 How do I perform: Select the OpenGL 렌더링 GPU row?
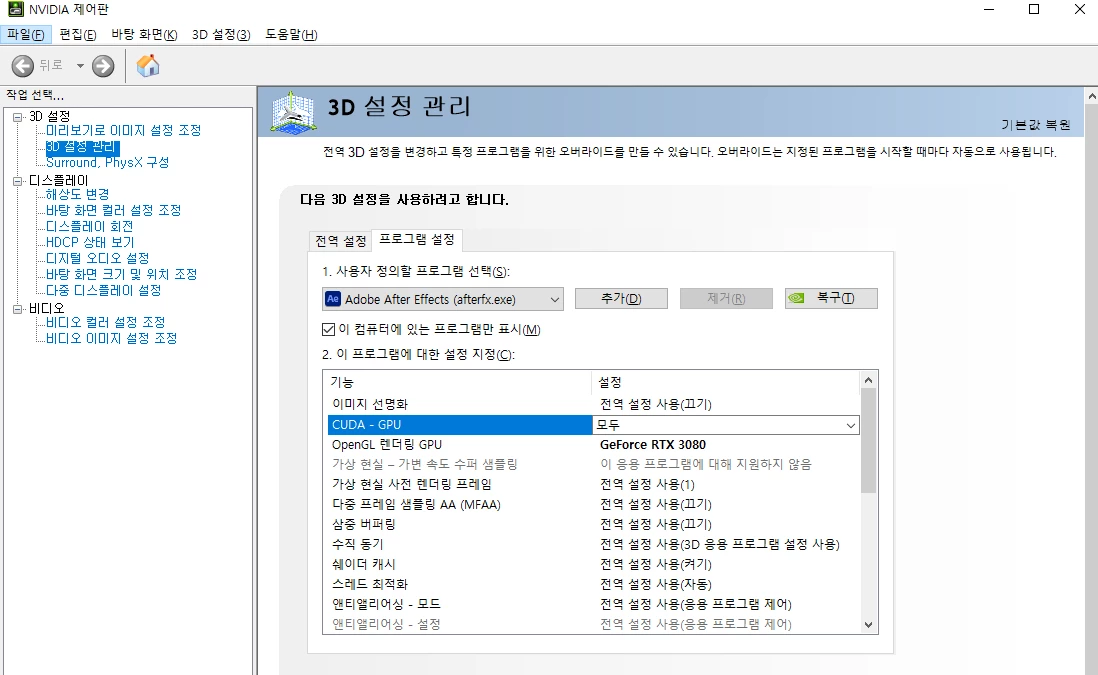click(593, 445)
